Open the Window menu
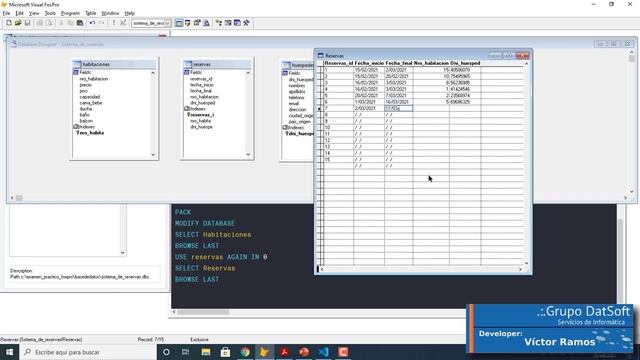 coord(110,13)
